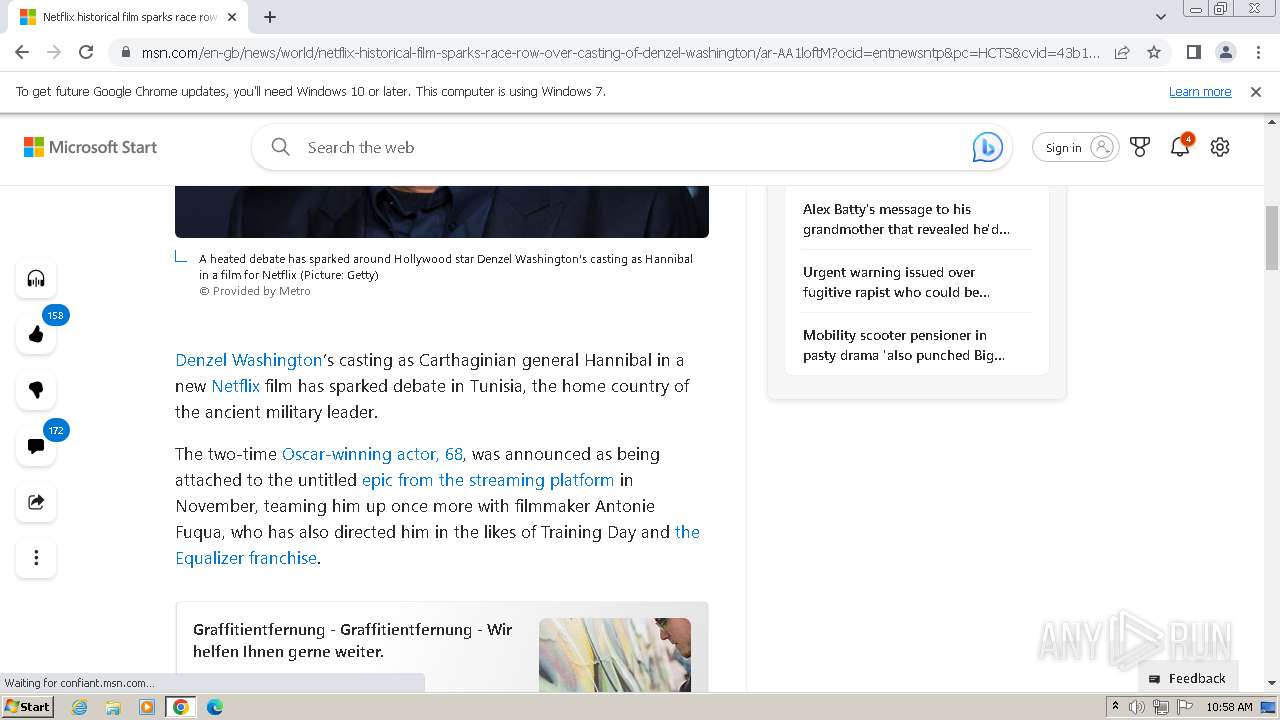Open more options vertical dots
The image size is (1280, 720).
click(x=36, y=558)
